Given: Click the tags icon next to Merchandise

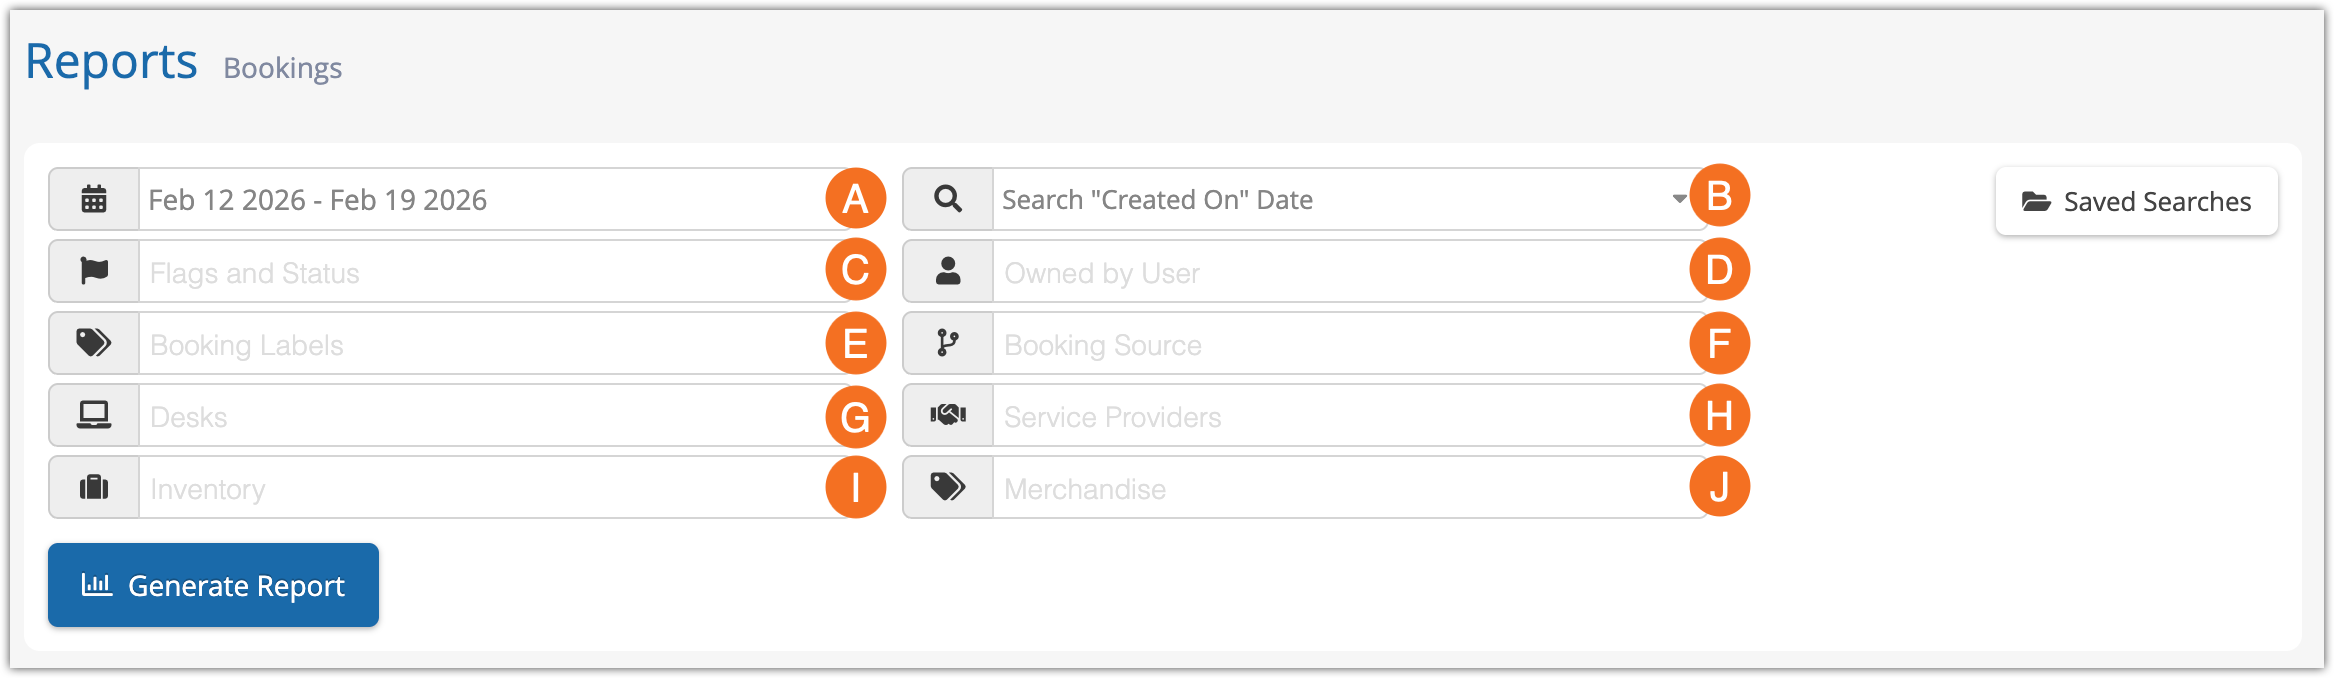Looking at the screenshot, I should [948, 487].
